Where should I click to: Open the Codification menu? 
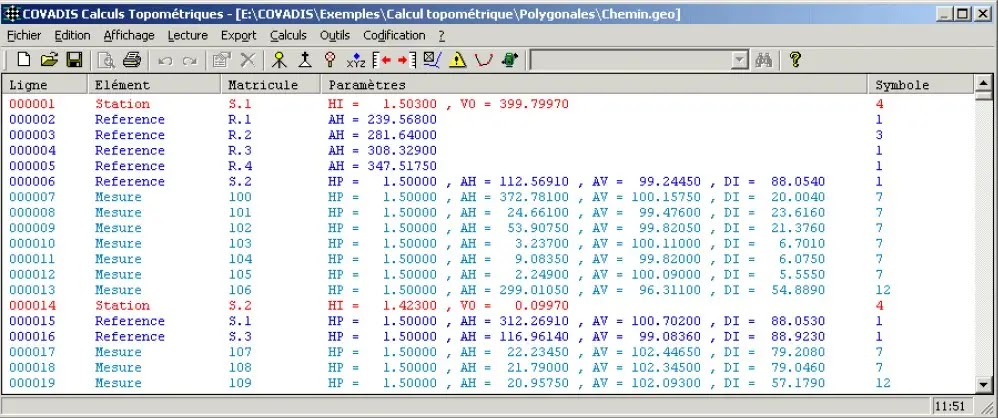(x=394, y=36)
